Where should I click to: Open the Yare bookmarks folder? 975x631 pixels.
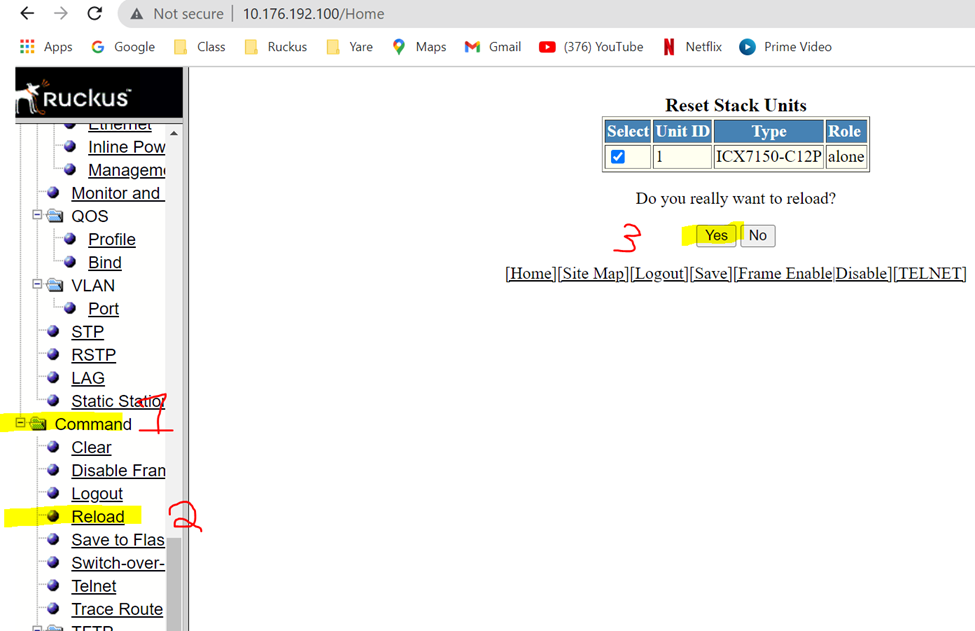pyautogui.click(x=350, y=47)
